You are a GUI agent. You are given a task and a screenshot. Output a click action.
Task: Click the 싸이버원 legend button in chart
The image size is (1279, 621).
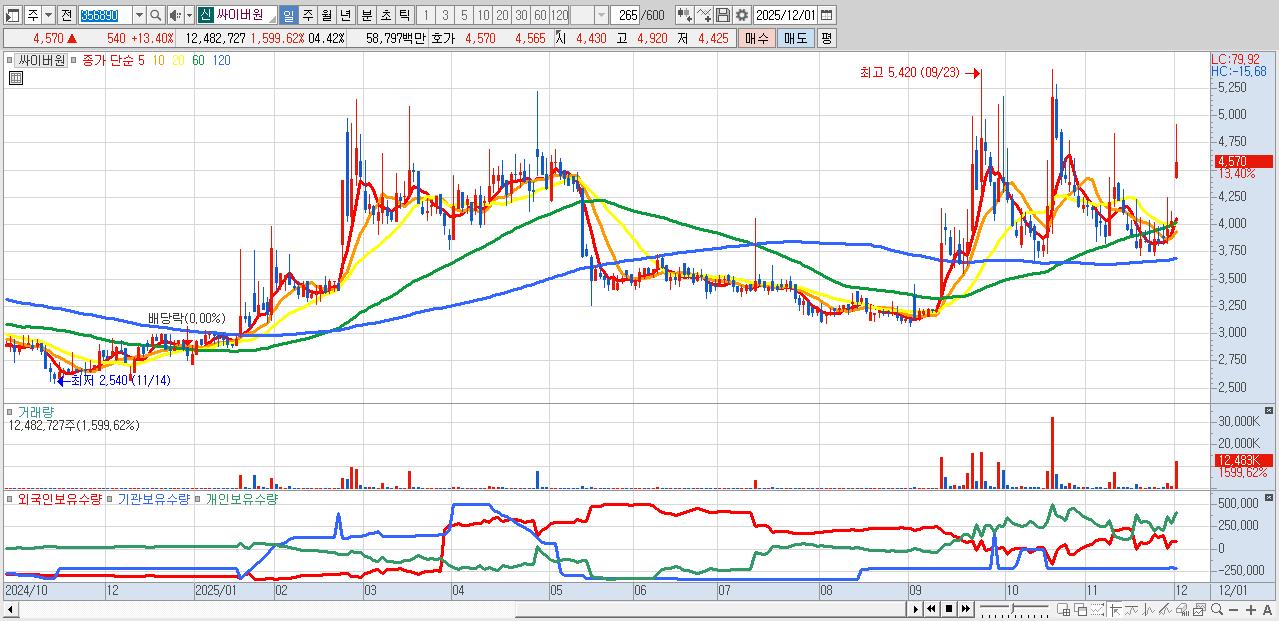pos(41,60)
